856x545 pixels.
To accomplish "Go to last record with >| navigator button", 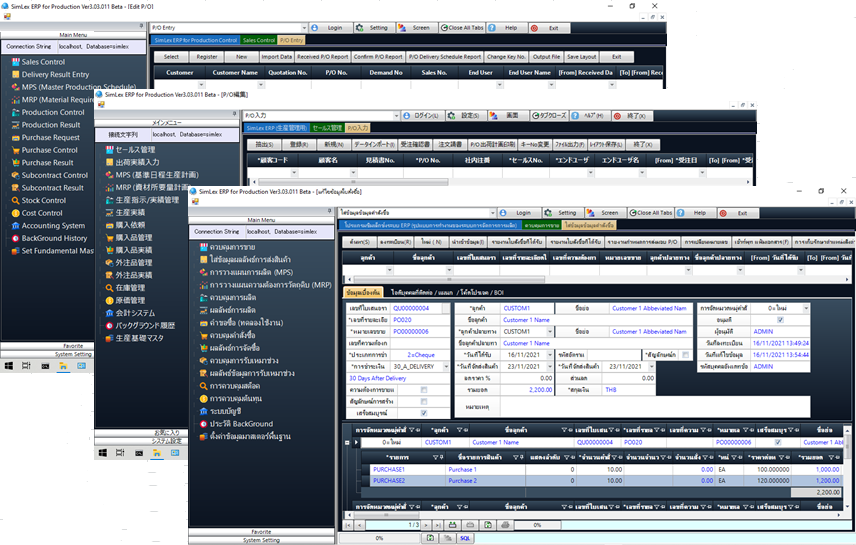I will [x=438, y=525].
